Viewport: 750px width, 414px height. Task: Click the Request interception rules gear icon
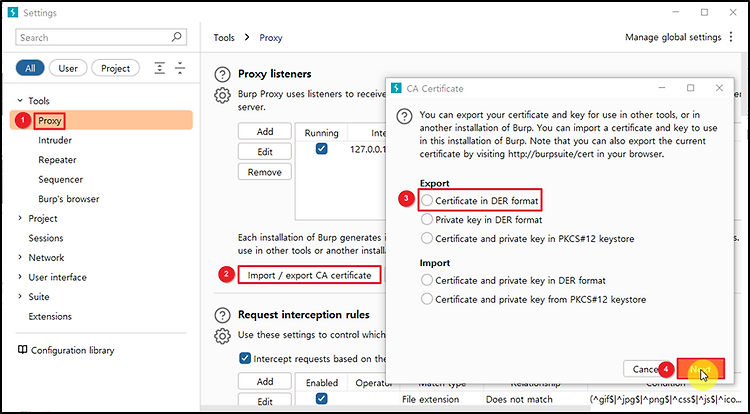pos(222,336)
